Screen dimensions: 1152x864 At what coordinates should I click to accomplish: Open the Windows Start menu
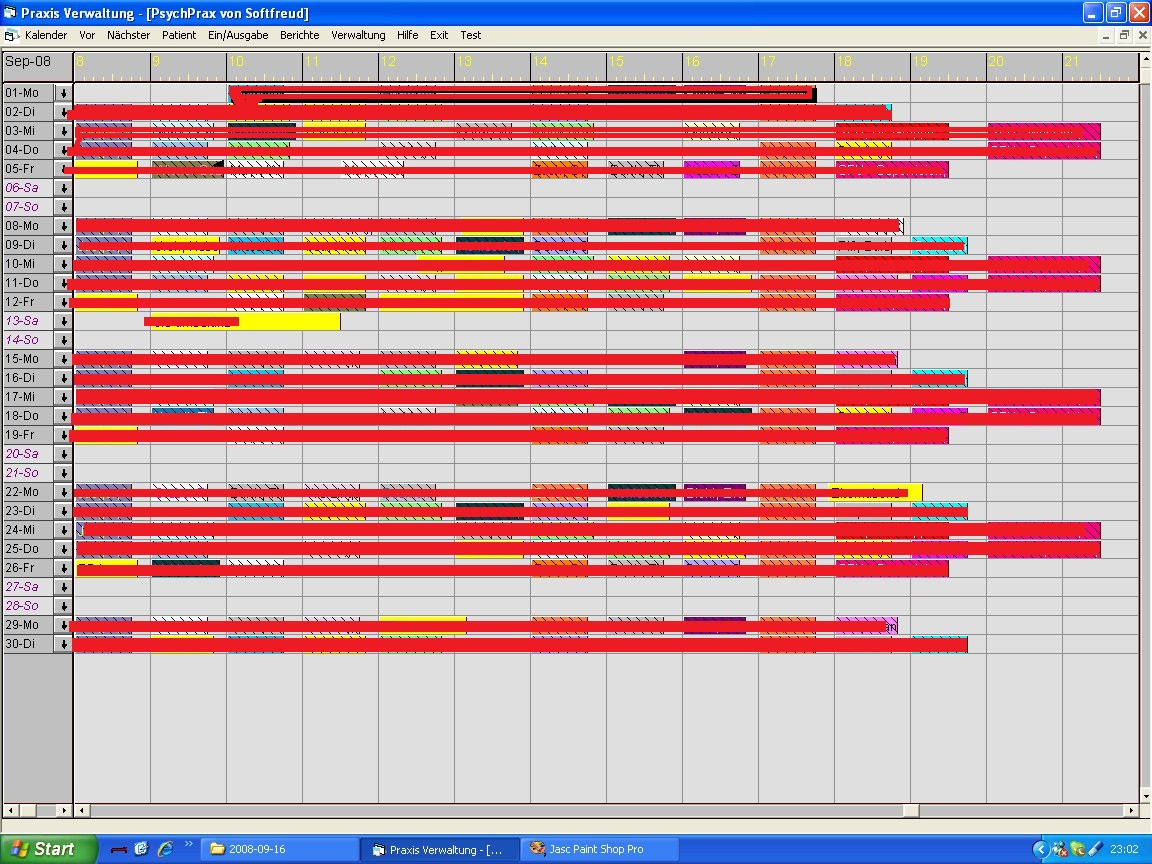pyautogui.click(x=48, y=849)
